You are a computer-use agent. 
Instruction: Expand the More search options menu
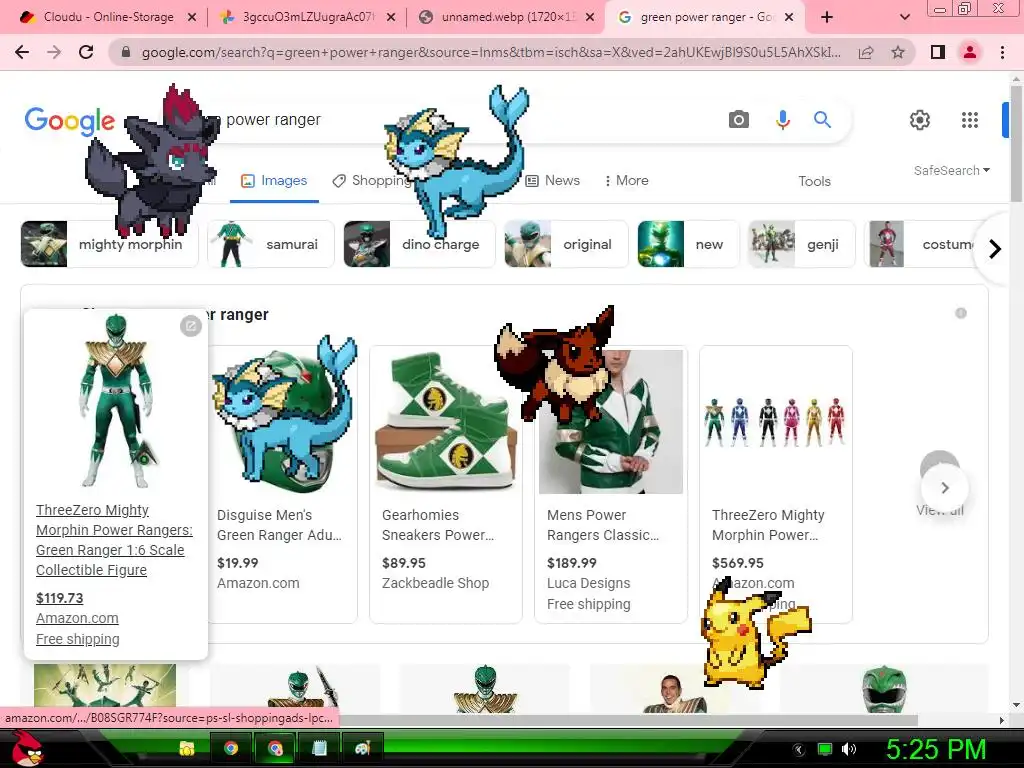coord(626,180)
